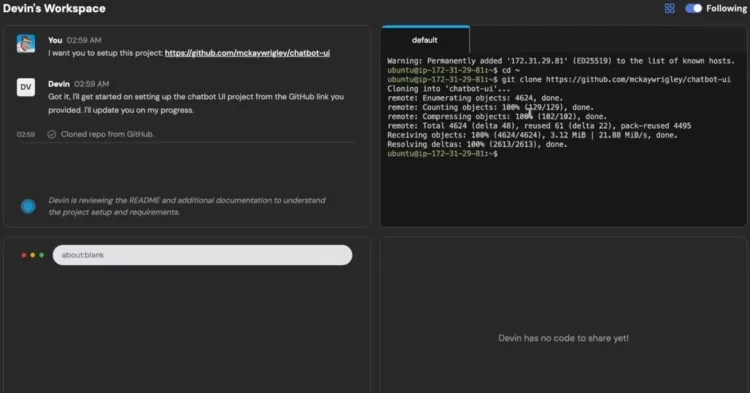This screenshot has height=393, width=750.
Task: Click the 02:59 timestamp beside Cloned repo
Action: pyautogui.click(x=25, y=134)
